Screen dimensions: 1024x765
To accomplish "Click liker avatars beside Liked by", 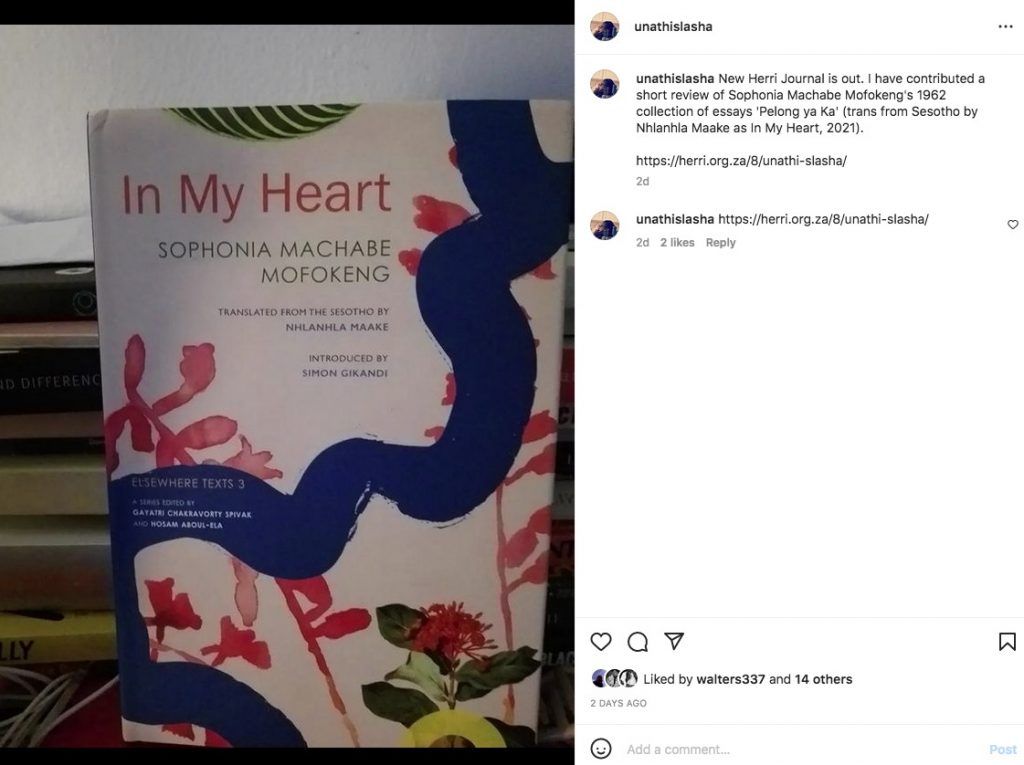I will [614, 679].
